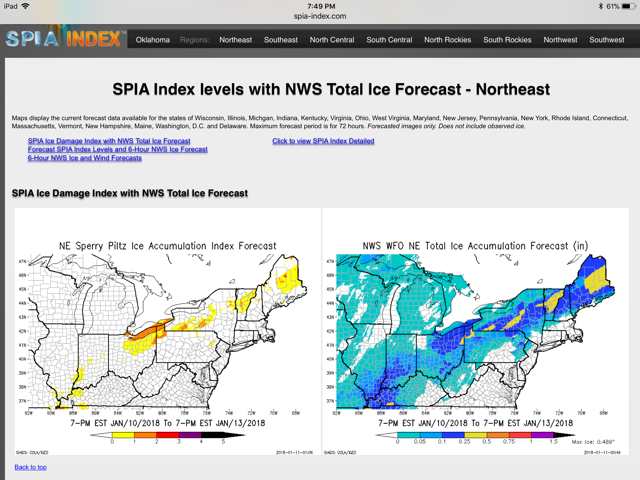Select the North Central region

[x=332, y=40]
